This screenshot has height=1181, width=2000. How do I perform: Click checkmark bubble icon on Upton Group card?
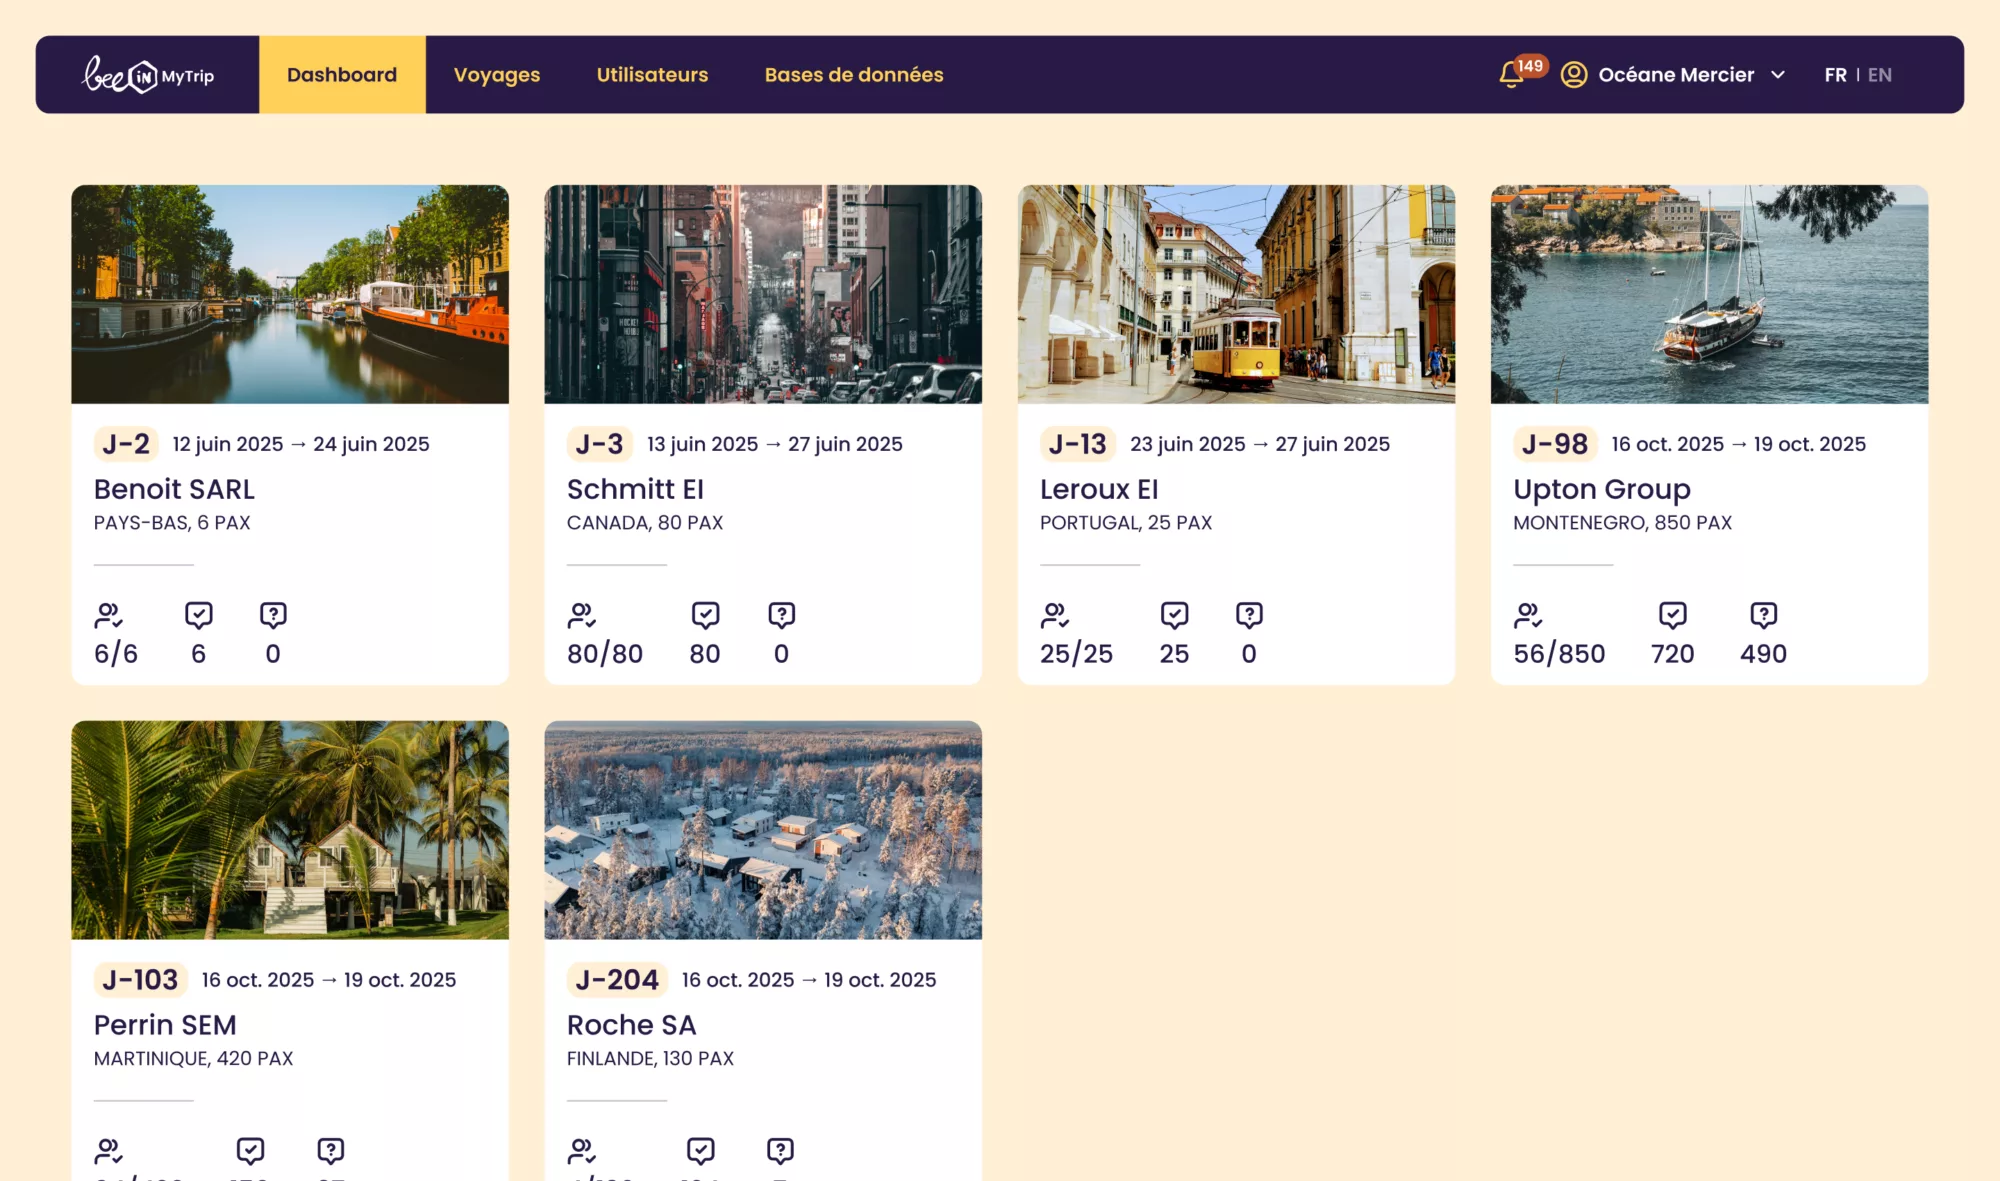pyautogui.click(x=1672, y=615)
